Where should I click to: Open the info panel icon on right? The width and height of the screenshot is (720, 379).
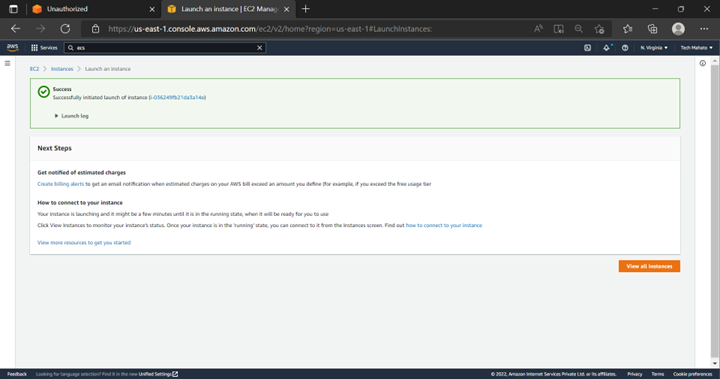click(703, 63)
